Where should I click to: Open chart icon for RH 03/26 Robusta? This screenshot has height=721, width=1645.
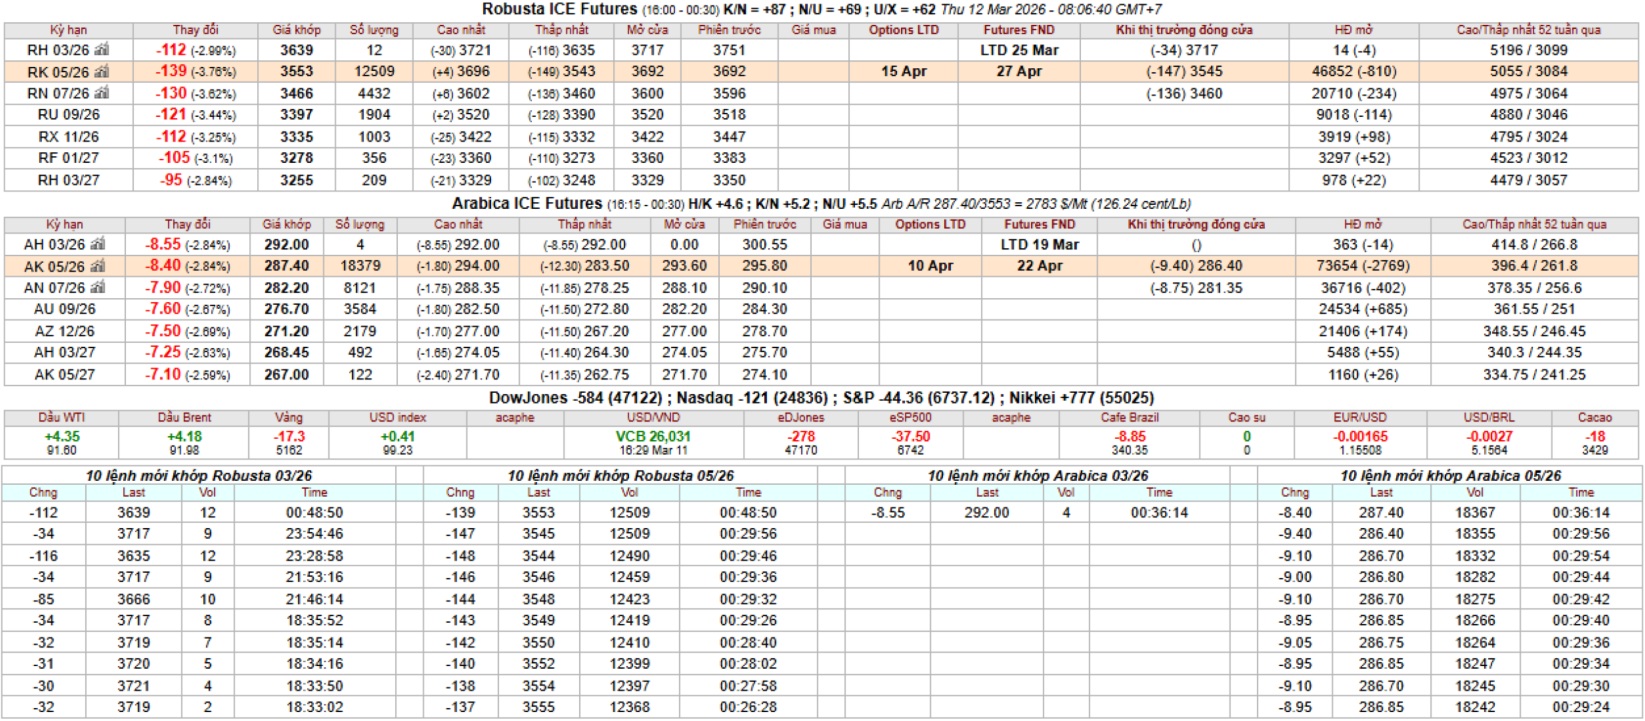pyautogui.click(x=101, y=50)
